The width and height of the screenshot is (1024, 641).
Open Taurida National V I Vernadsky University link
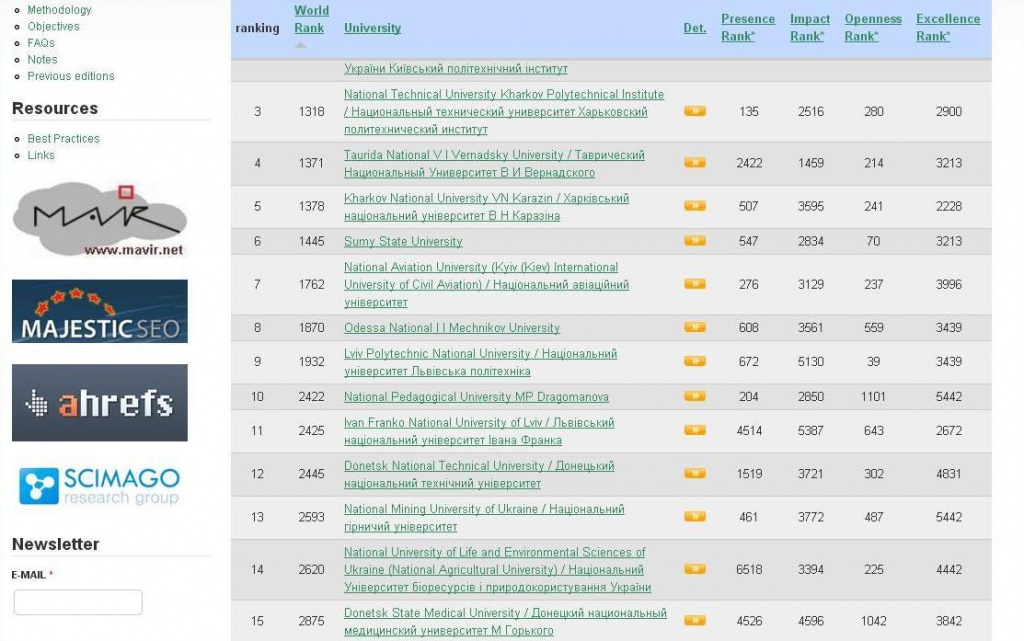coord(494,163)
